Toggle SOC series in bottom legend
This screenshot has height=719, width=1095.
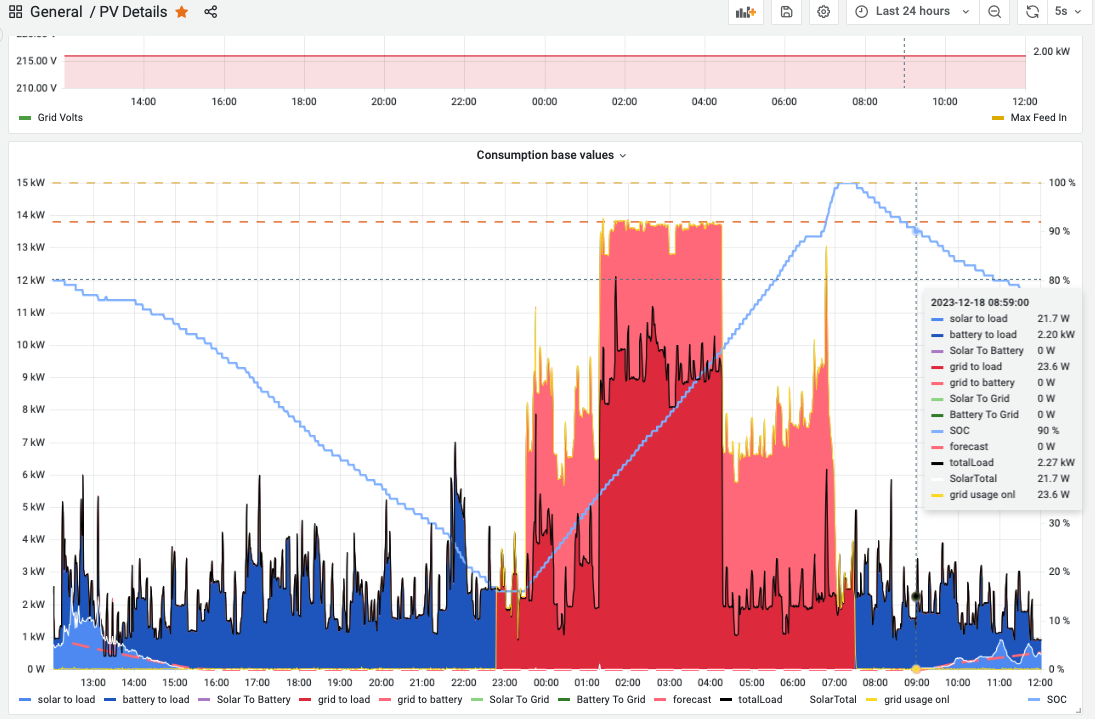click(1057, 699)
